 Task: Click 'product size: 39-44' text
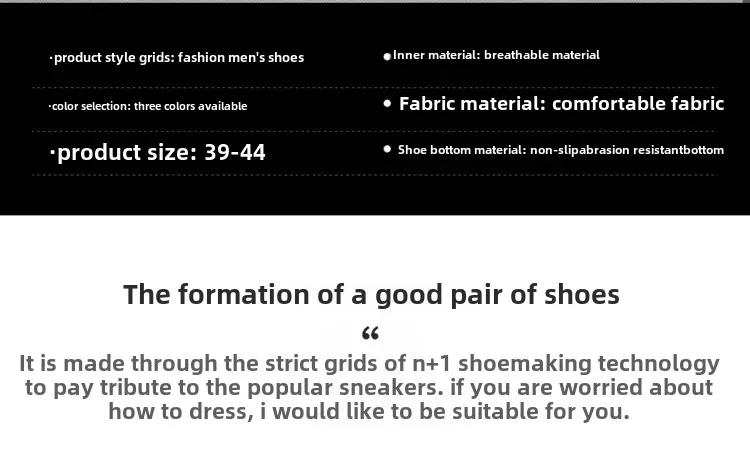(x=161, y=153)
